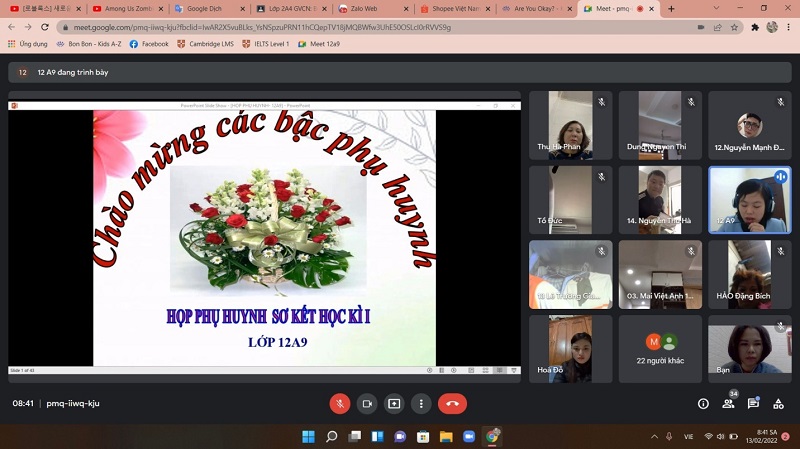Viewport: 800px width, 449px height.
Task: Open Meet's more options menu
Action: [x=421, y=403]
